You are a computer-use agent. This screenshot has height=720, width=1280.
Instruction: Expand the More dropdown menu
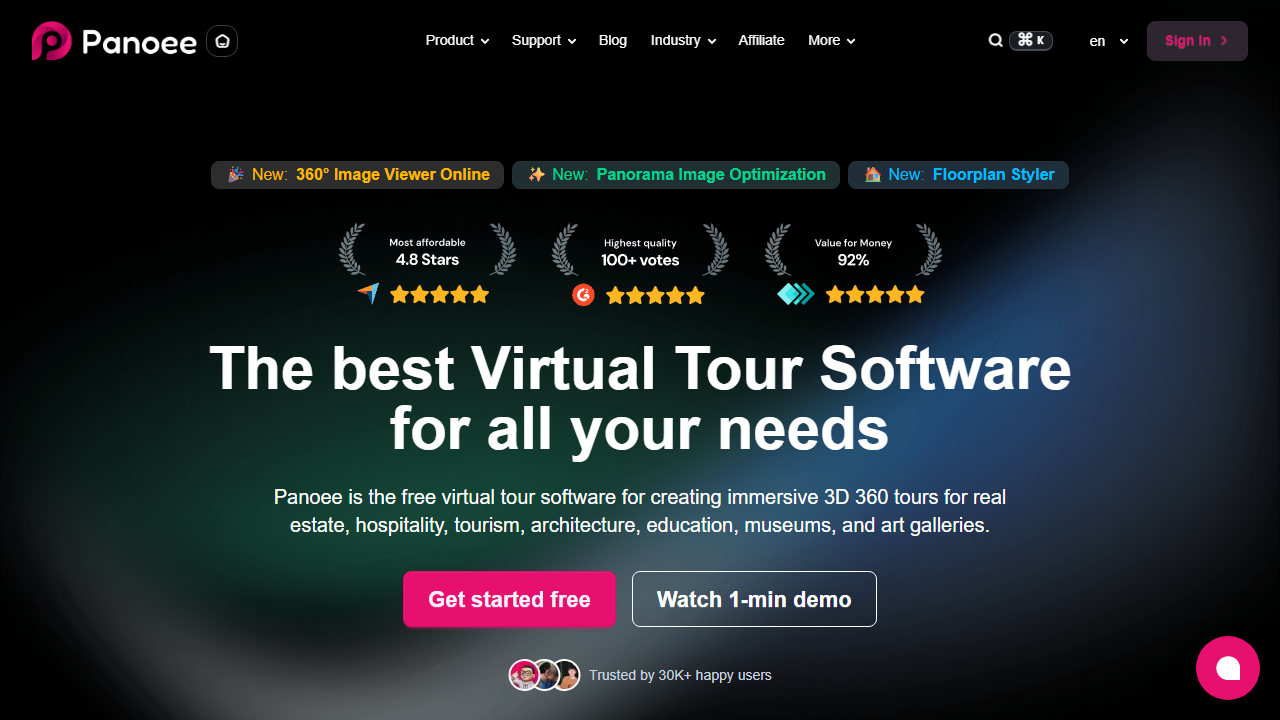pyautogui.click(x=832, y=41)
